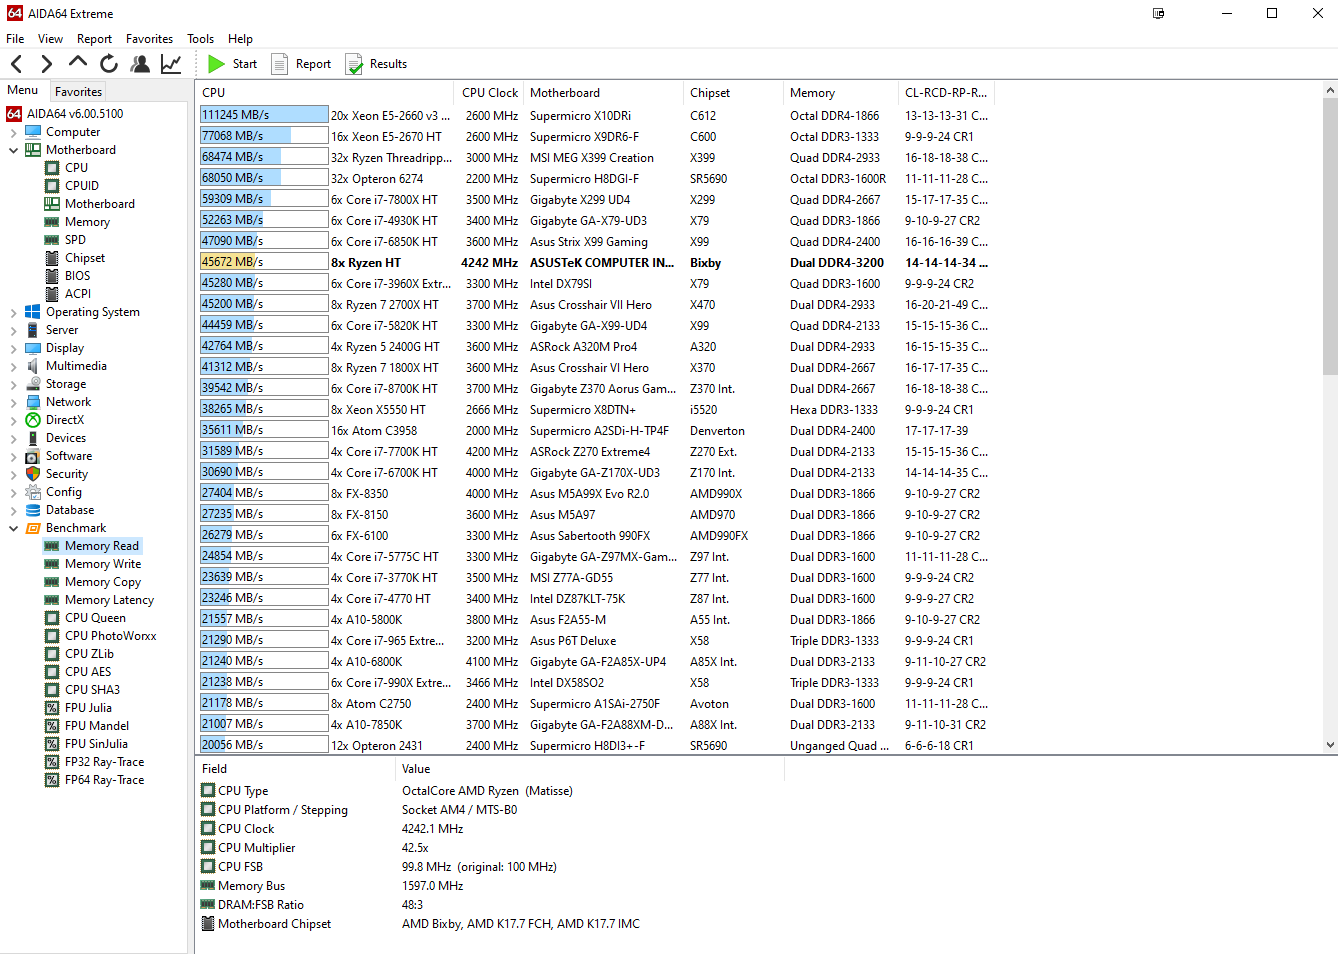Sort by the Memory column header

tap(842, 93)
